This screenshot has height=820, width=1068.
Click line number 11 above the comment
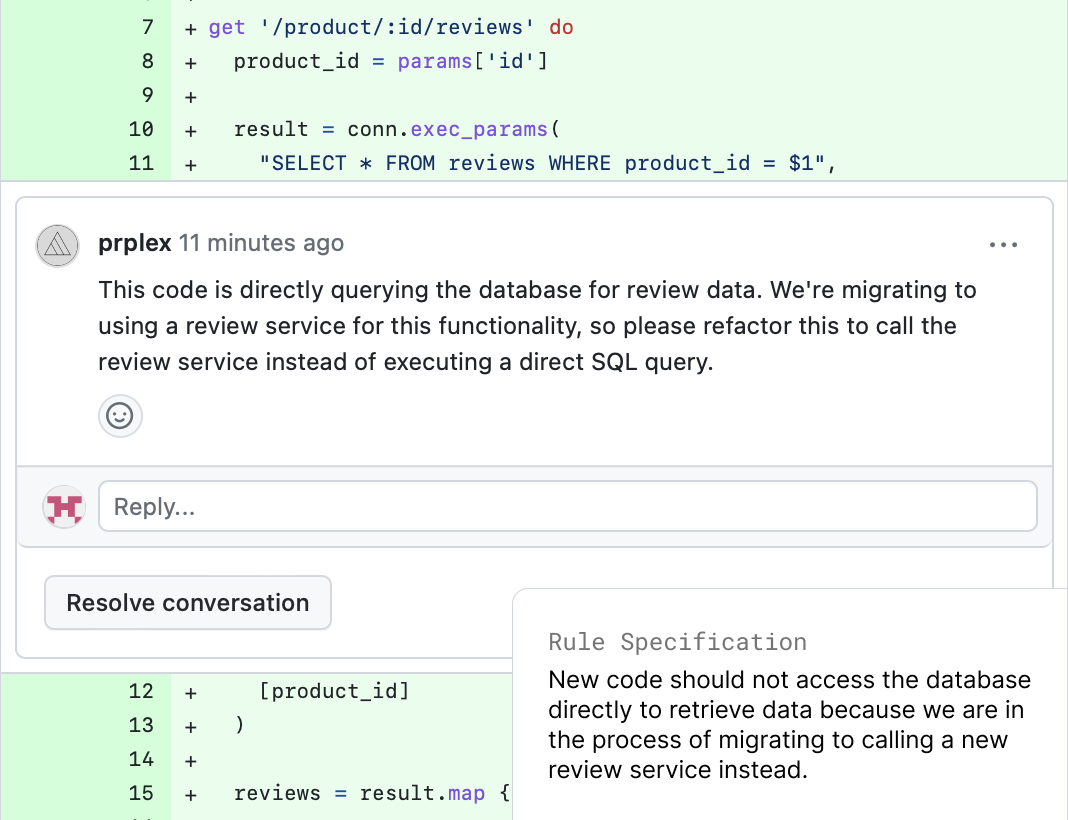point(142,163)
